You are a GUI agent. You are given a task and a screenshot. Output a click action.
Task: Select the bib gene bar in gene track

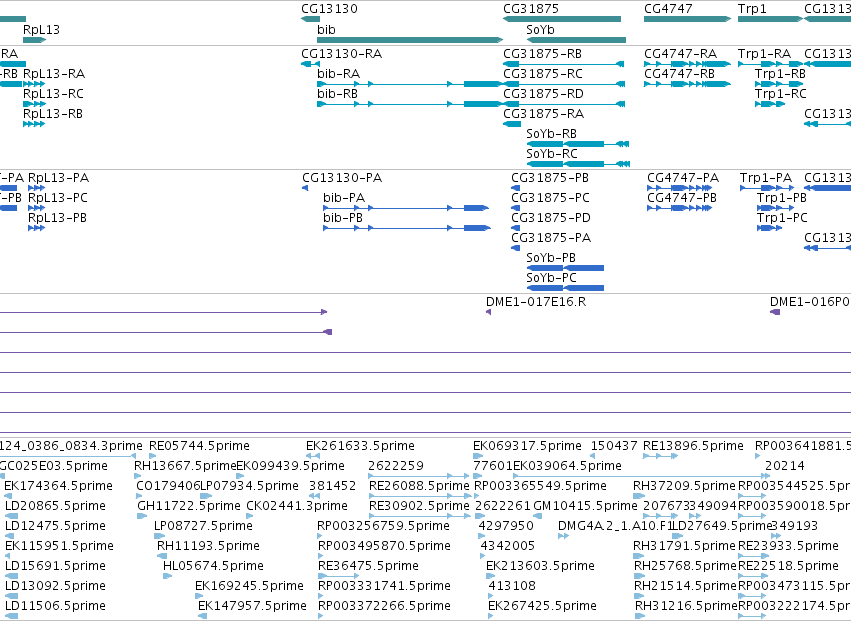click(410, 40)
